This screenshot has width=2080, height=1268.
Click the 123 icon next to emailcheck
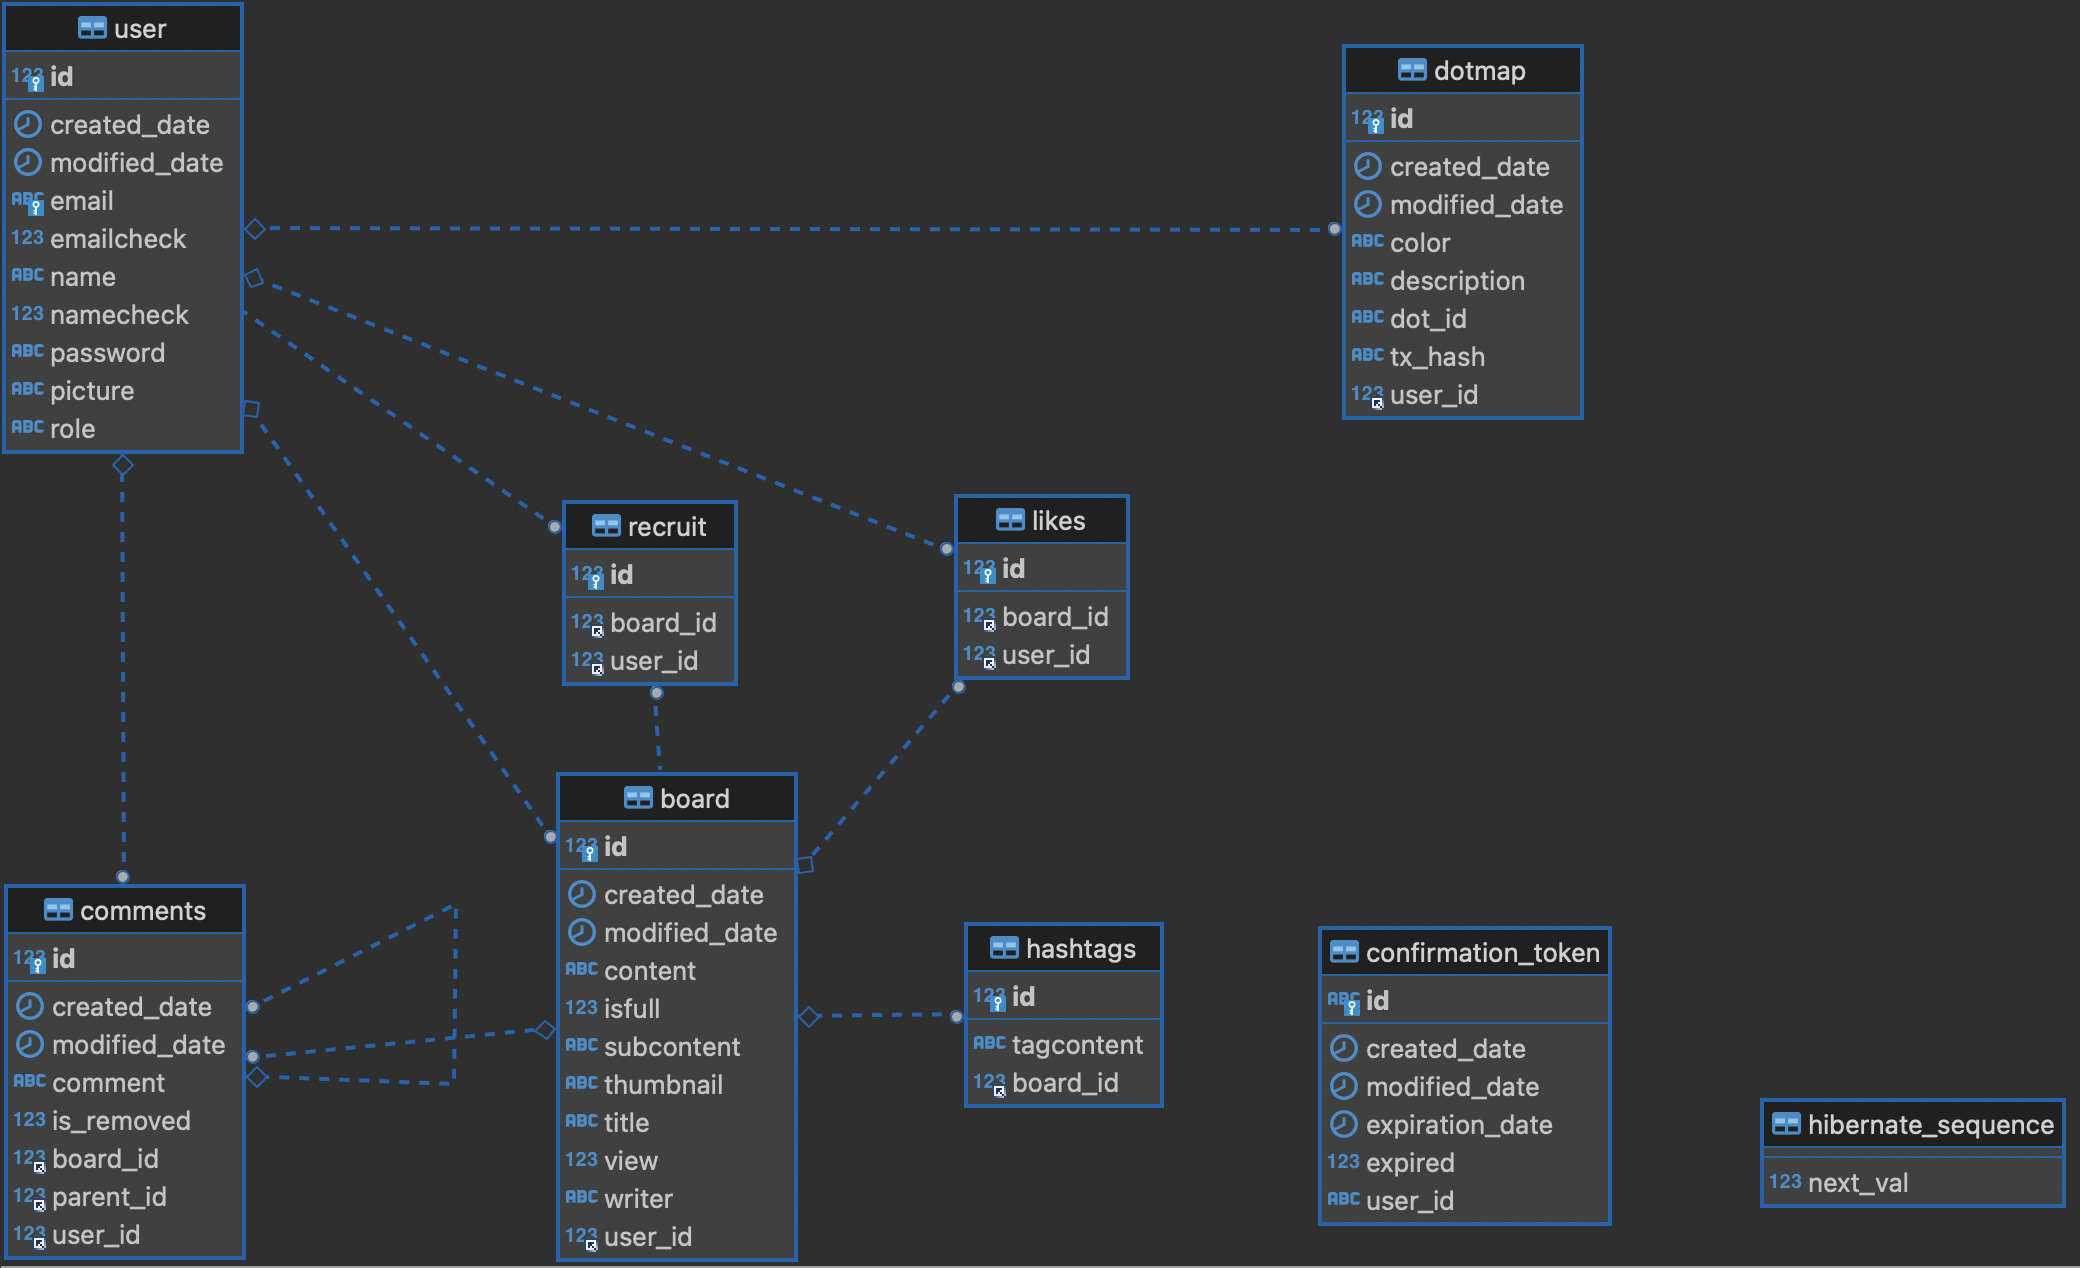pos(27,238)
